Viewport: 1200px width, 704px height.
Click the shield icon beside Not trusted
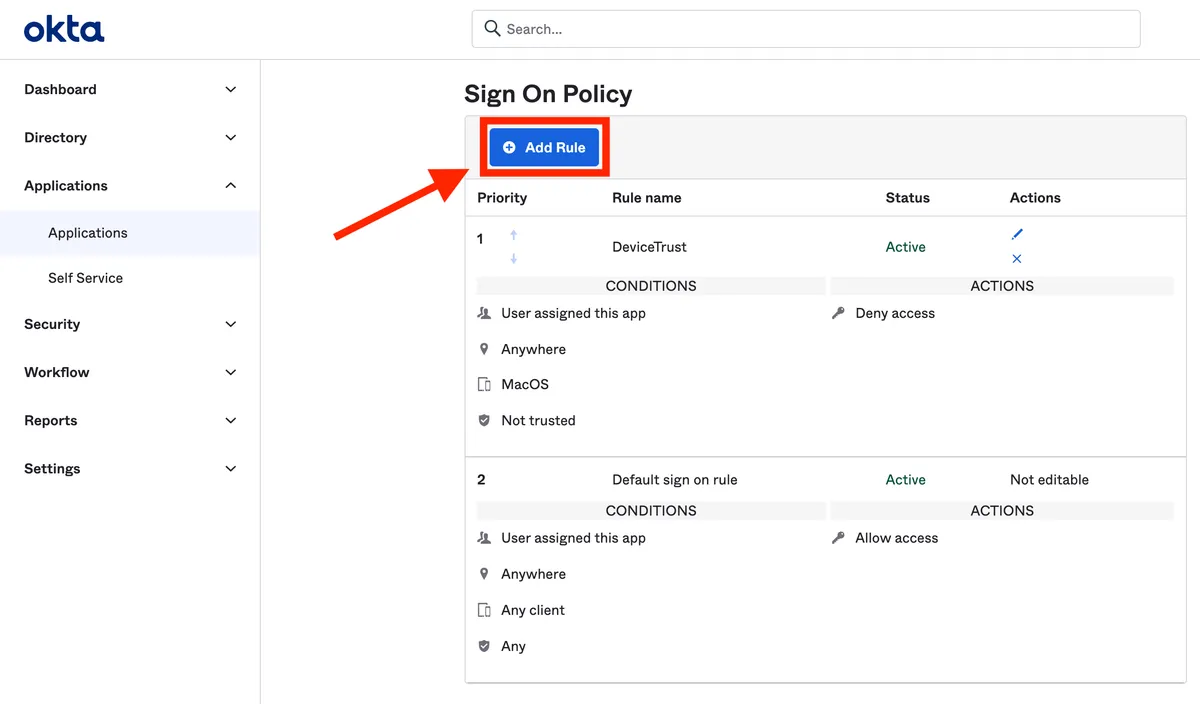point(485,420)
